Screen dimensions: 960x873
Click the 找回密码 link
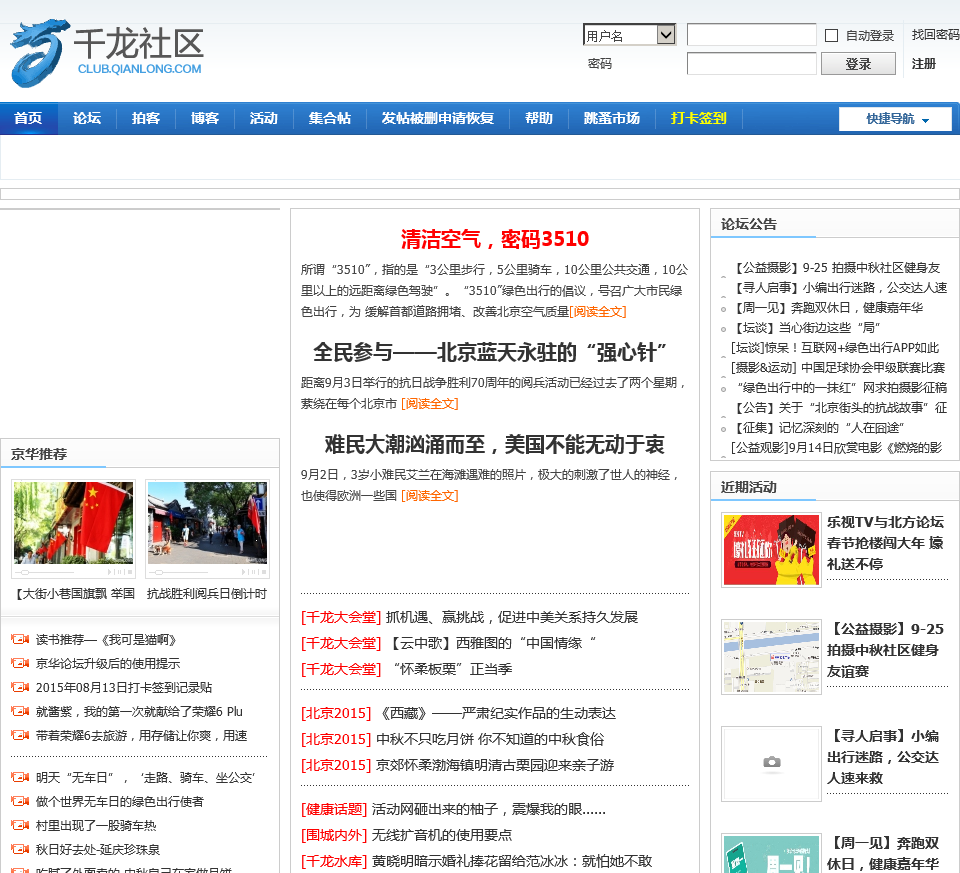click(936, 35)
